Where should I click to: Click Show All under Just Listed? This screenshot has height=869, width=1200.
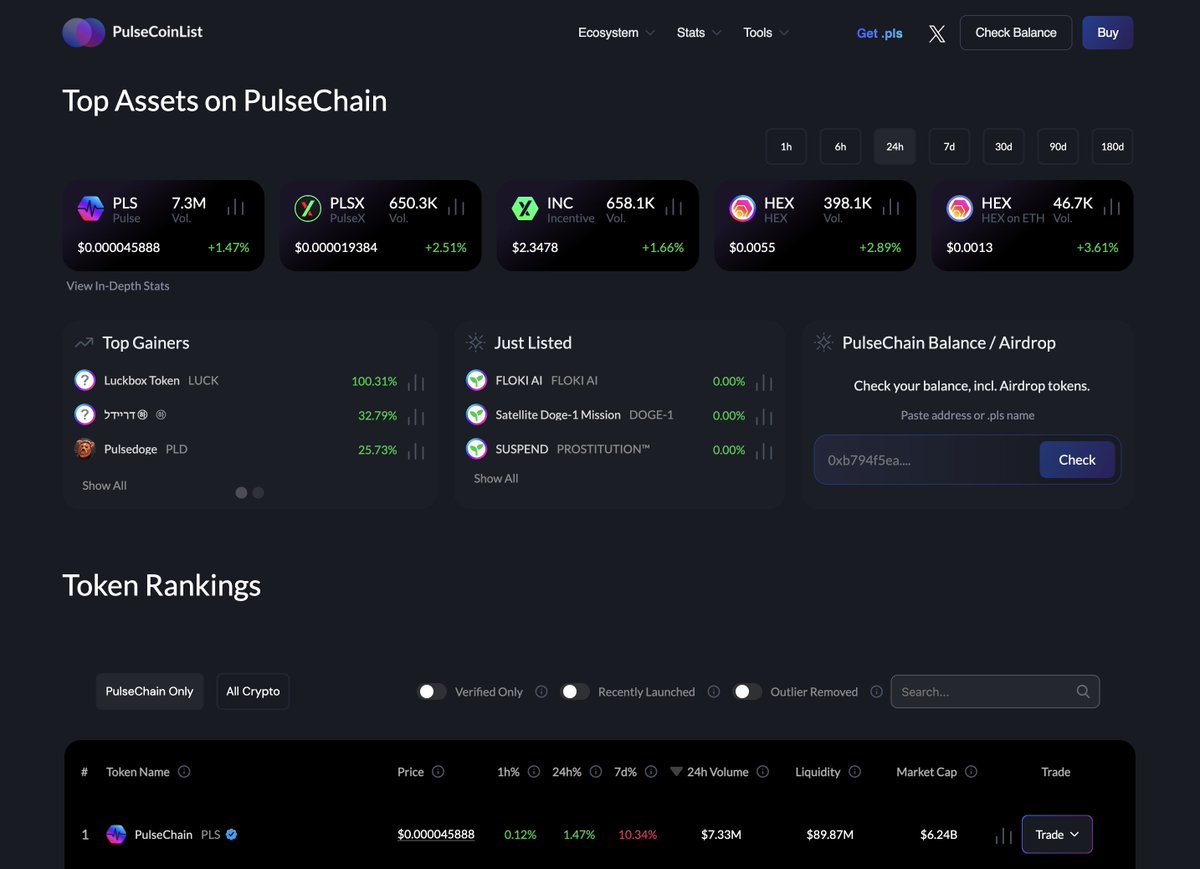point(496,479)
